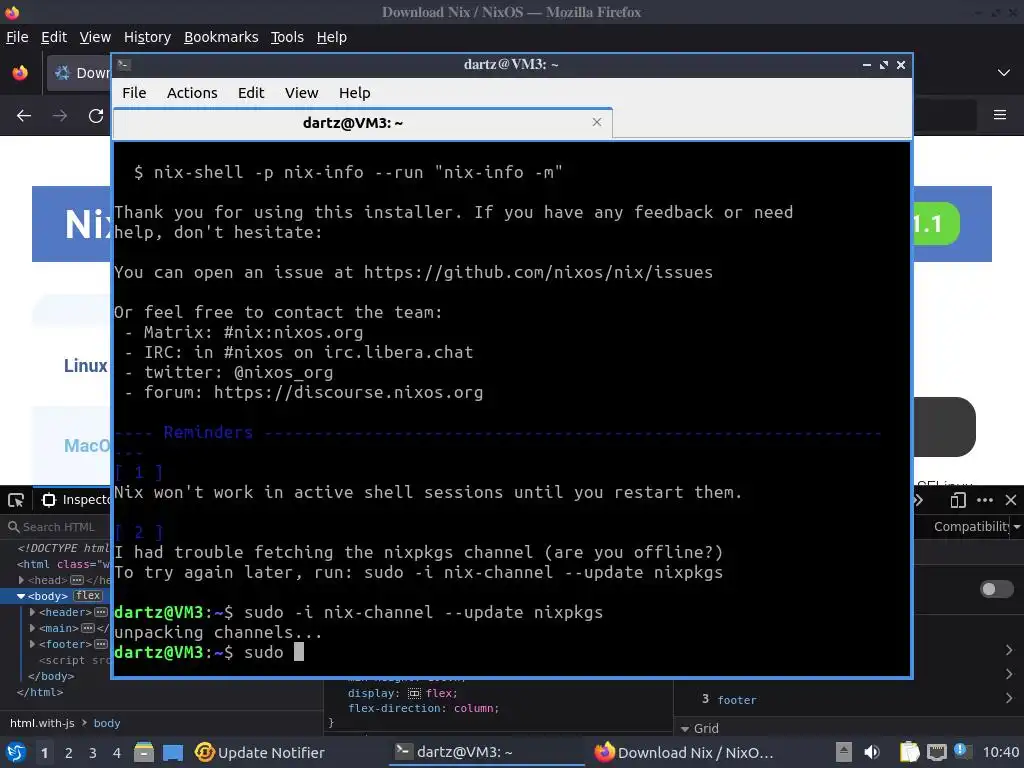This screenshot has height=768, width=1024.
Task: Expand the header node in Inspector
Action: [33, 612]
